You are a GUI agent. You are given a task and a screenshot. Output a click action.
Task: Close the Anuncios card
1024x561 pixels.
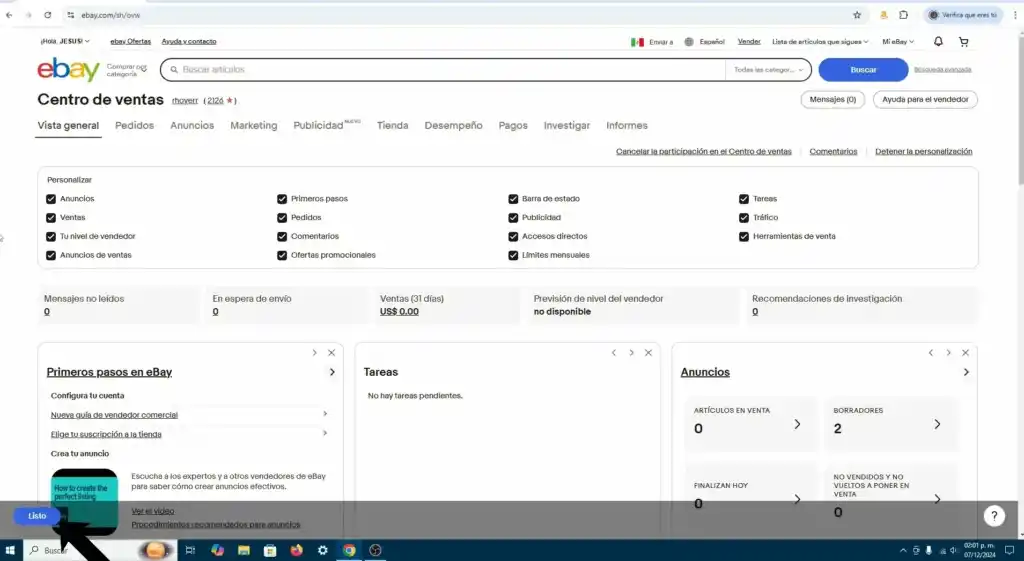[965, 353]
